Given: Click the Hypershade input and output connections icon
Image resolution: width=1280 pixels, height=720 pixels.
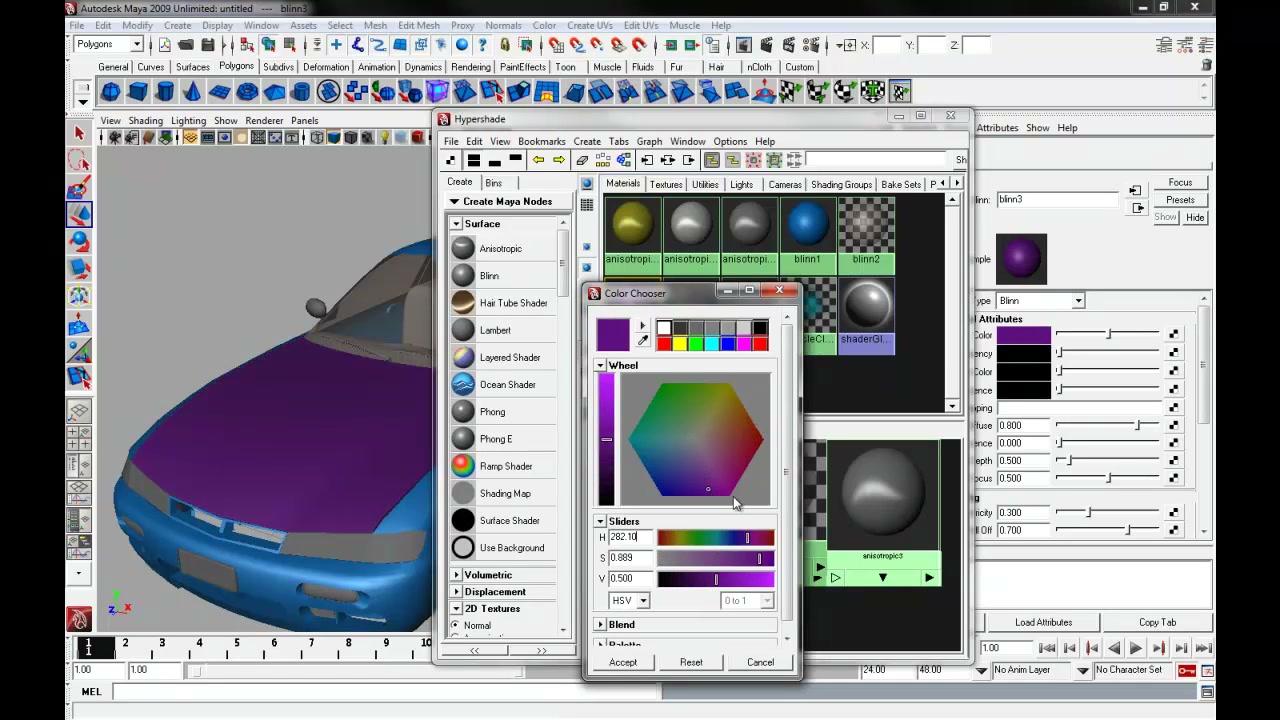Looking at the screenshot, I should (668, 160).
